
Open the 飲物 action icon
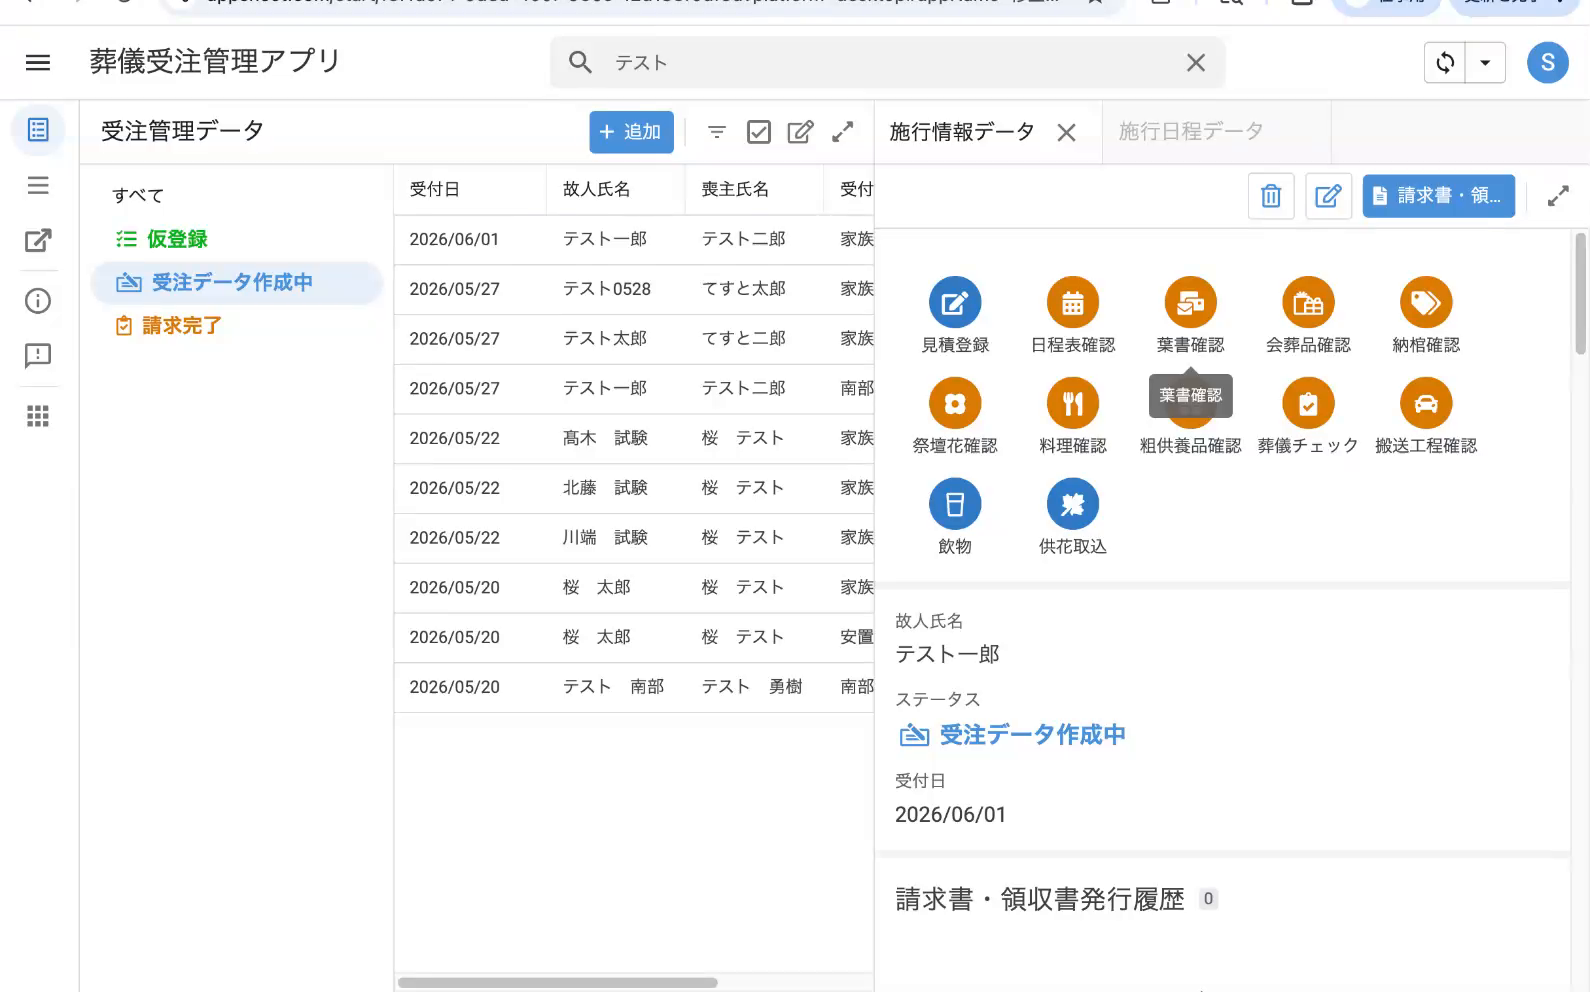(x=955, y=504)
